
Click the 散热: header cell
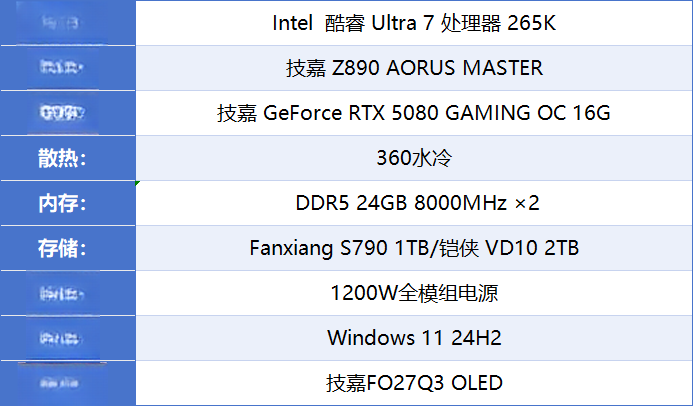(x=68, y=158)
